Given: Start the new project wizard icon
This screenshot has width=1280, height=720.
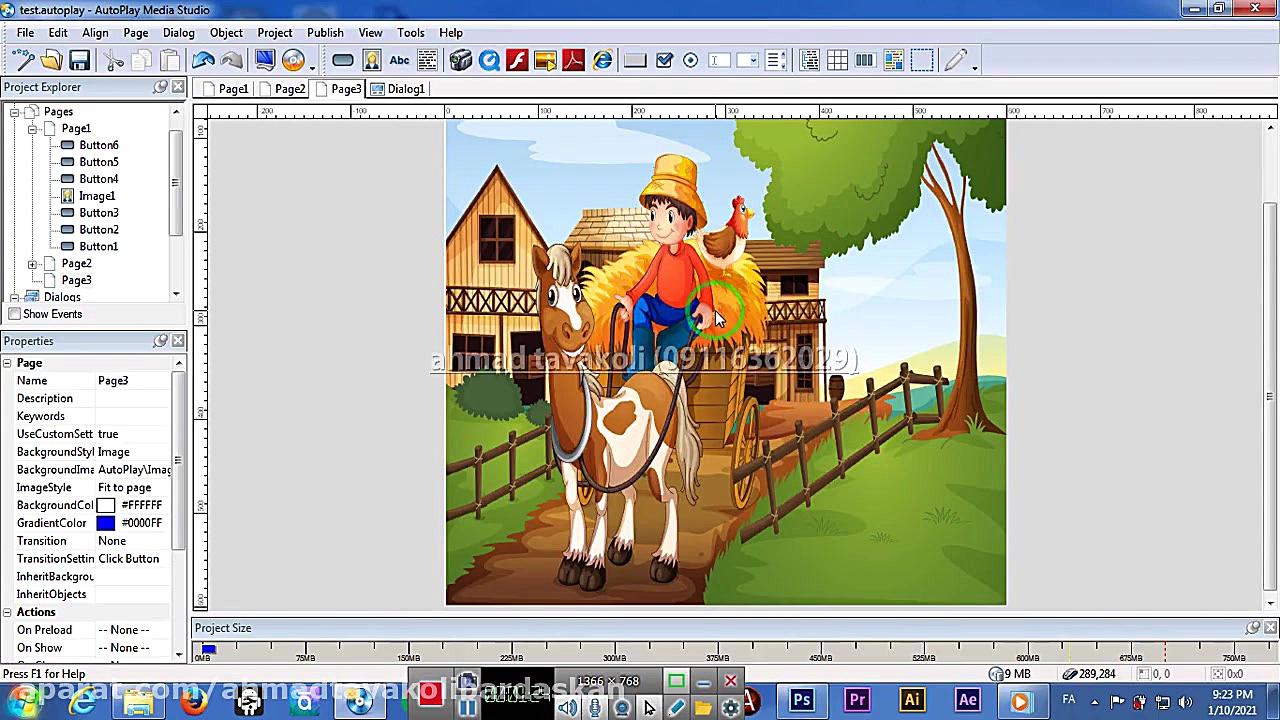Looking at the screenshot, I should [24, 61].
